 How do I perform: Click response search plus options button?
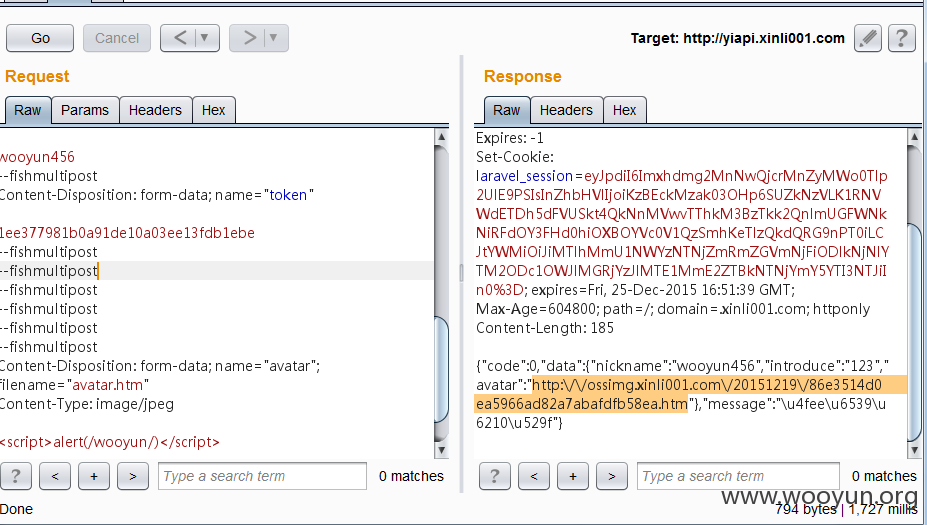(573, 476)
